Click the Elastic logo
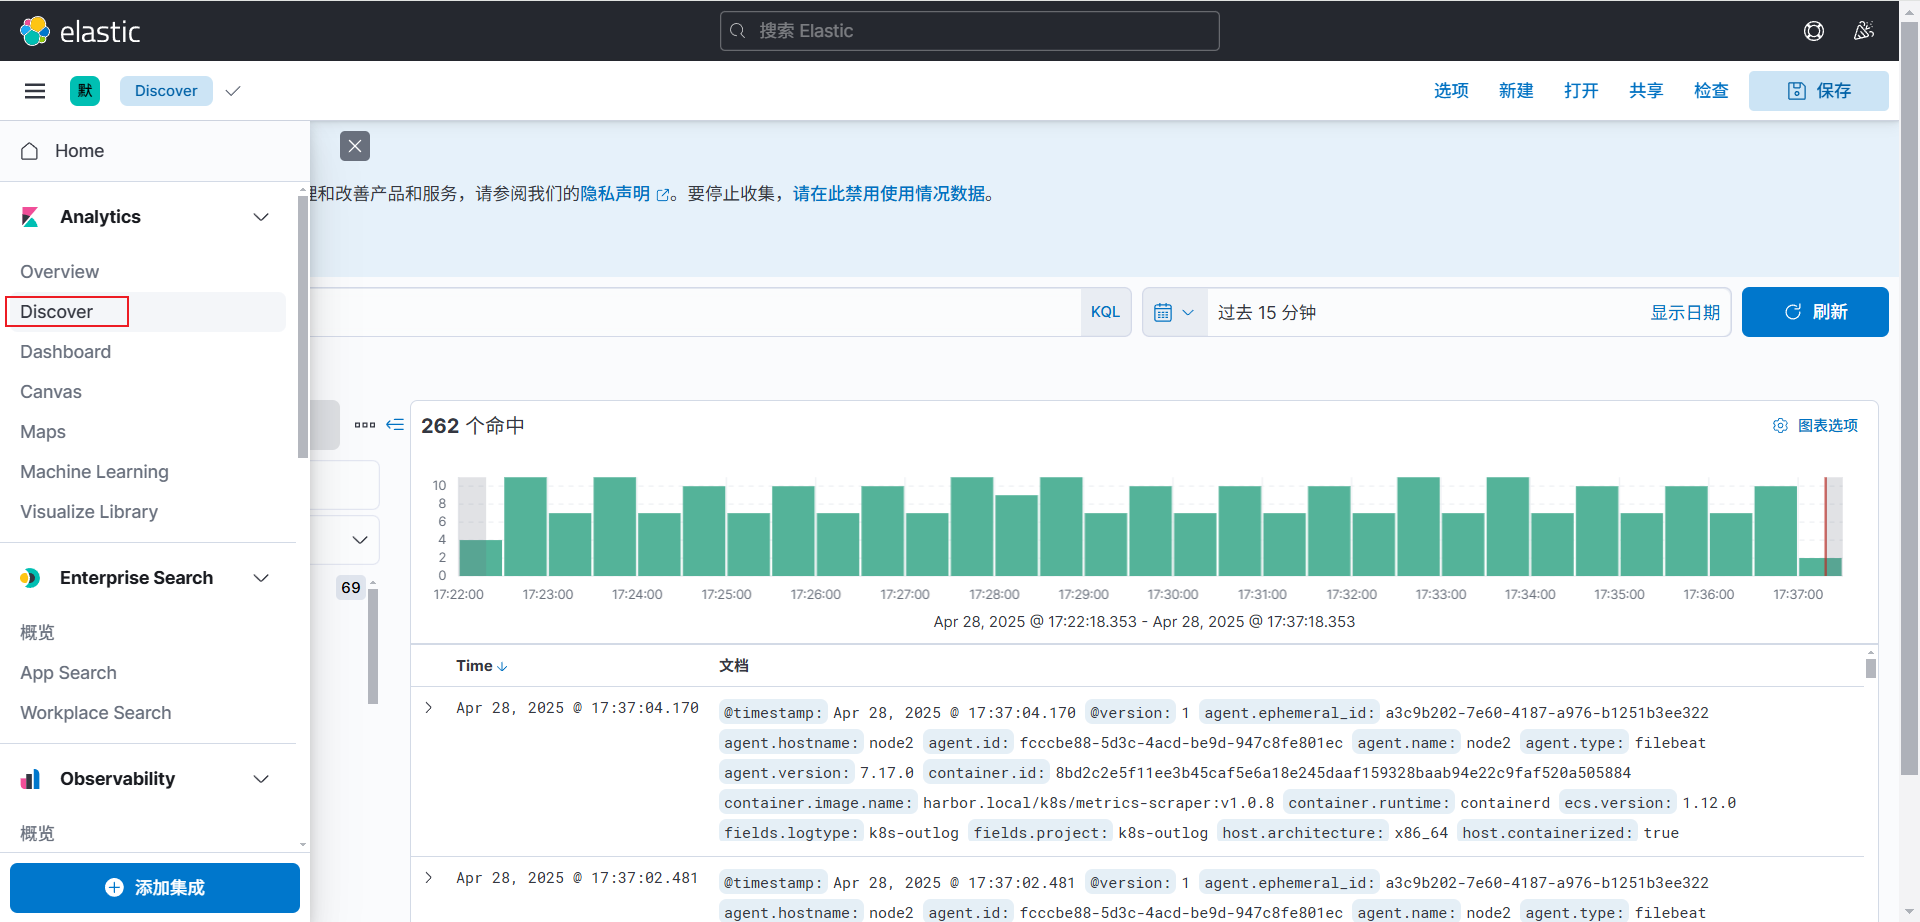1920x922 pixels. click(x=80, y=31)
